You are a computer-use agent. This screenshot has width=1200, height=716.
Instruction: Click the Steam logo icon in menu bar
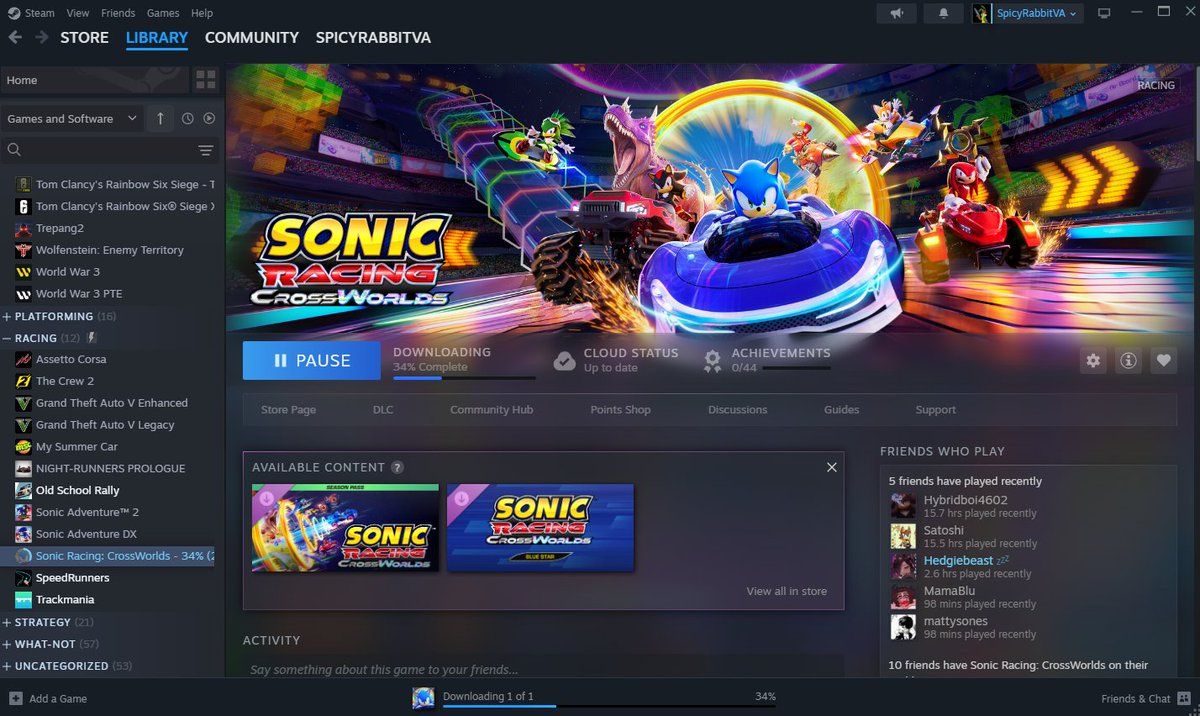[x=14, y=13]
